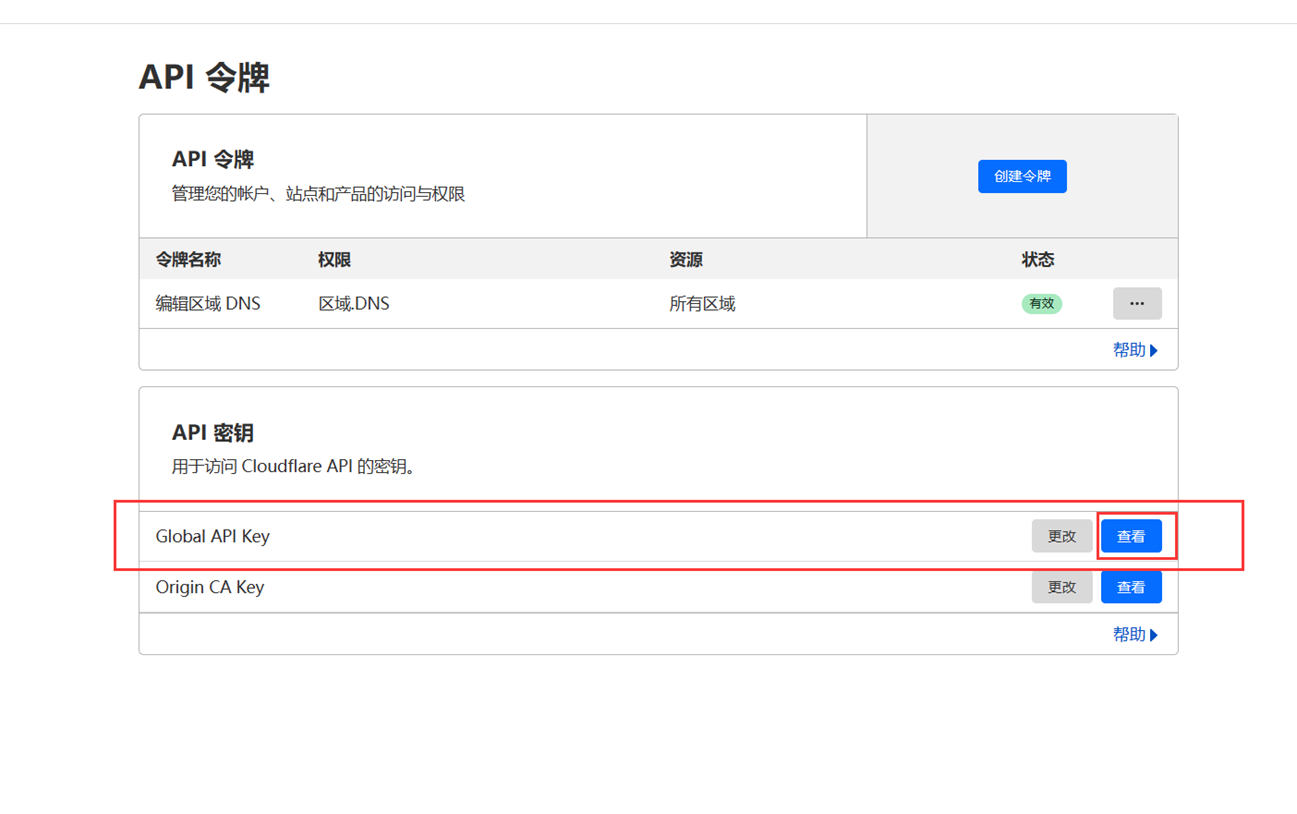Open 帮助 link in the API 令牌 panel
The height and width of the screenshot is (814, 1297).
(1134, 350)
